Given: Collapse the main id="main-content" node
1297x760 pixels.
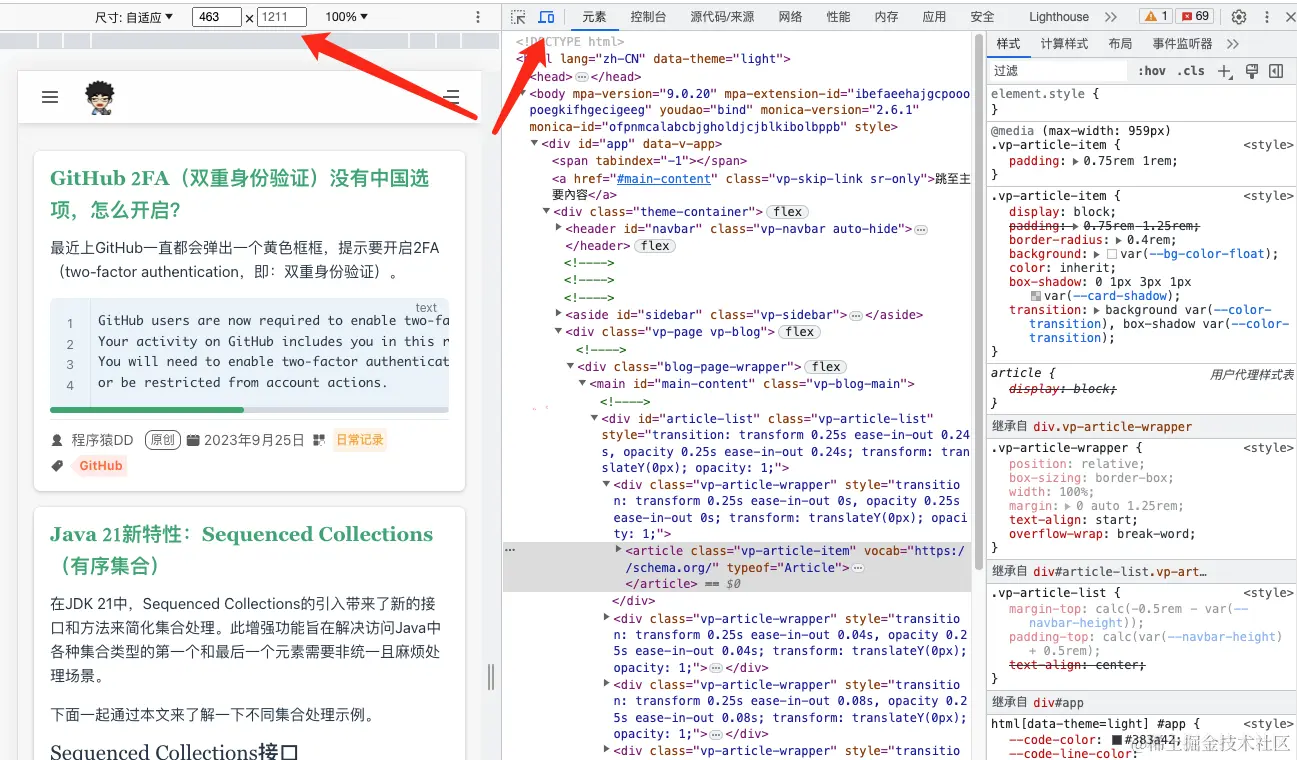Looking at the screenshot, I should click(582, 384).
